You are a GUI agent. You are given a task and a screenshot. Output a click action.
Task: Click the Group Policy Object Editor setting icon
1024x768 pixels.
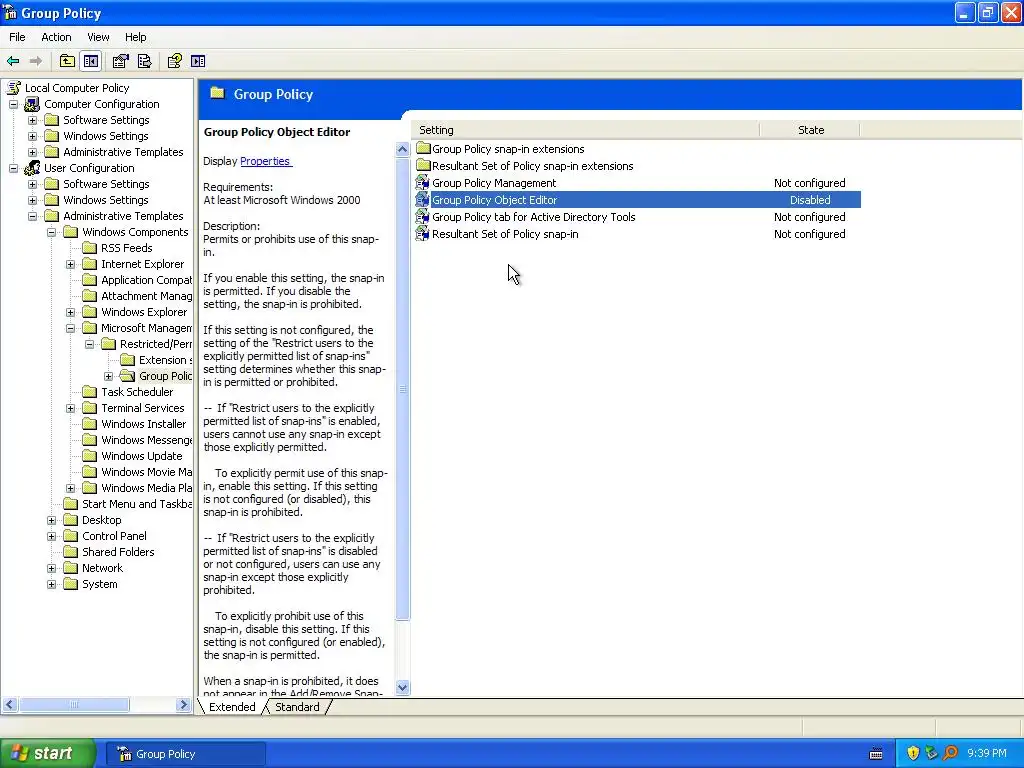[423, 200]
